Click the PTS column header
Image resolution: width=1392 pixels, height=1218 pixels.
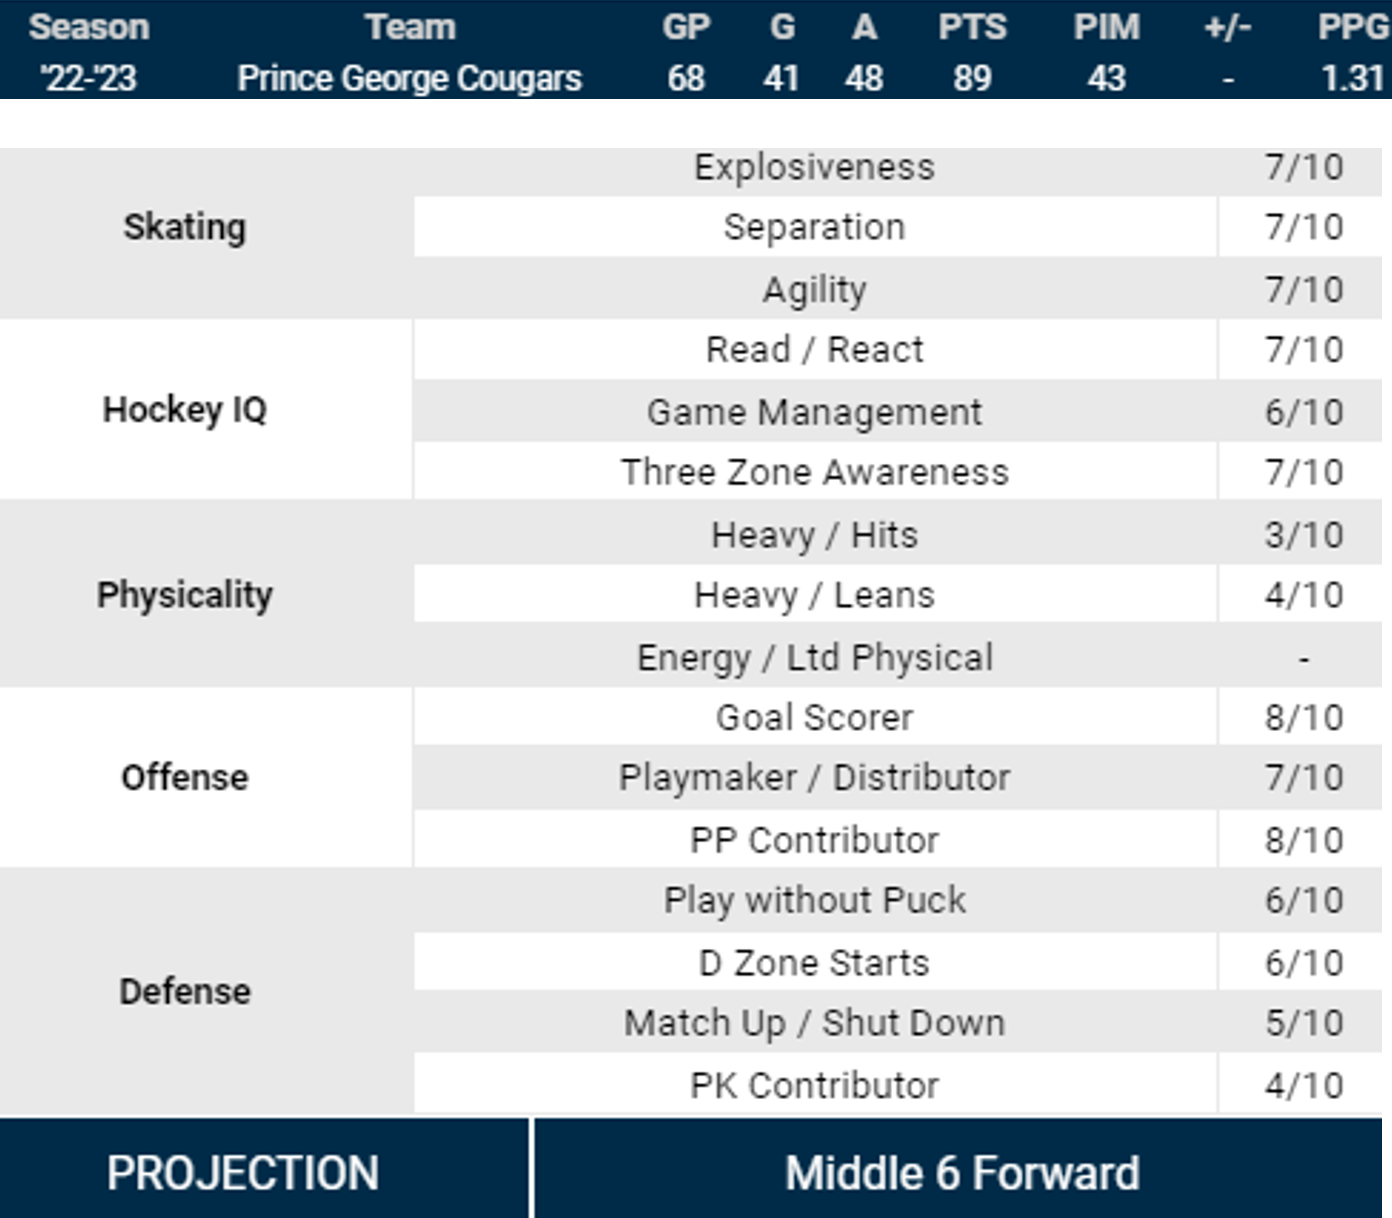(x=972, y=27)
